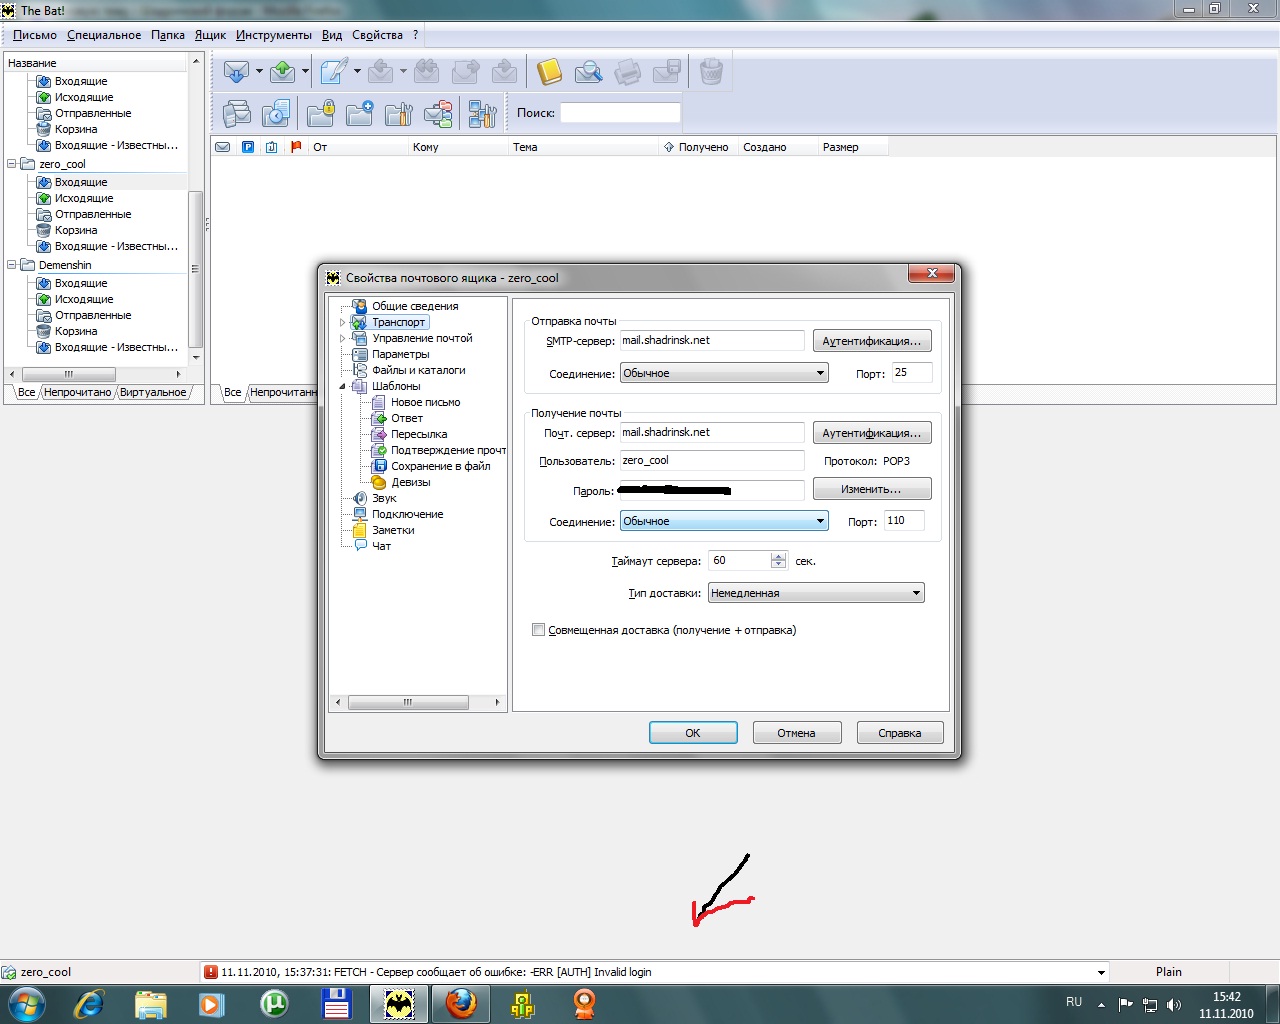Open the status bar log dropdown arrow

click(x=1101, y=972)
